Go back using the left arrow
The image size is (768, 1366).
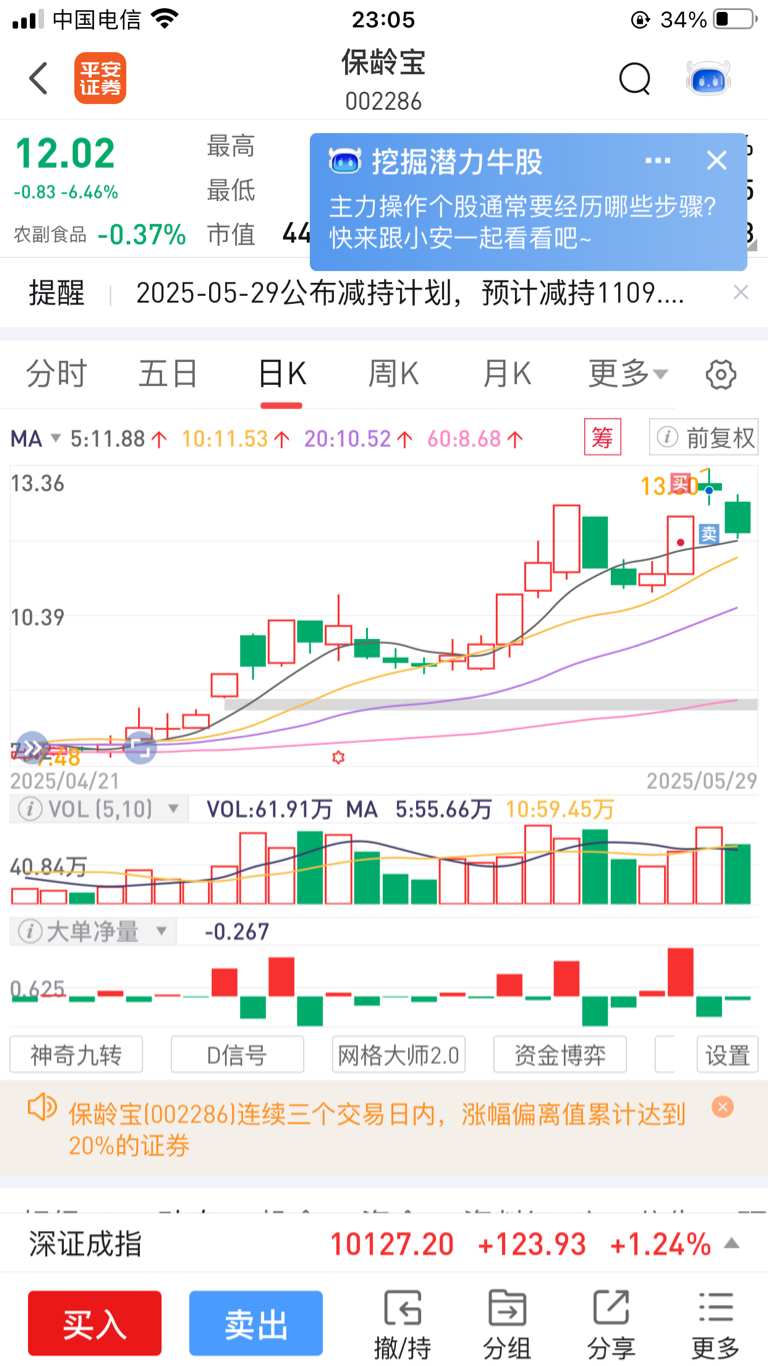pos(38,78)
